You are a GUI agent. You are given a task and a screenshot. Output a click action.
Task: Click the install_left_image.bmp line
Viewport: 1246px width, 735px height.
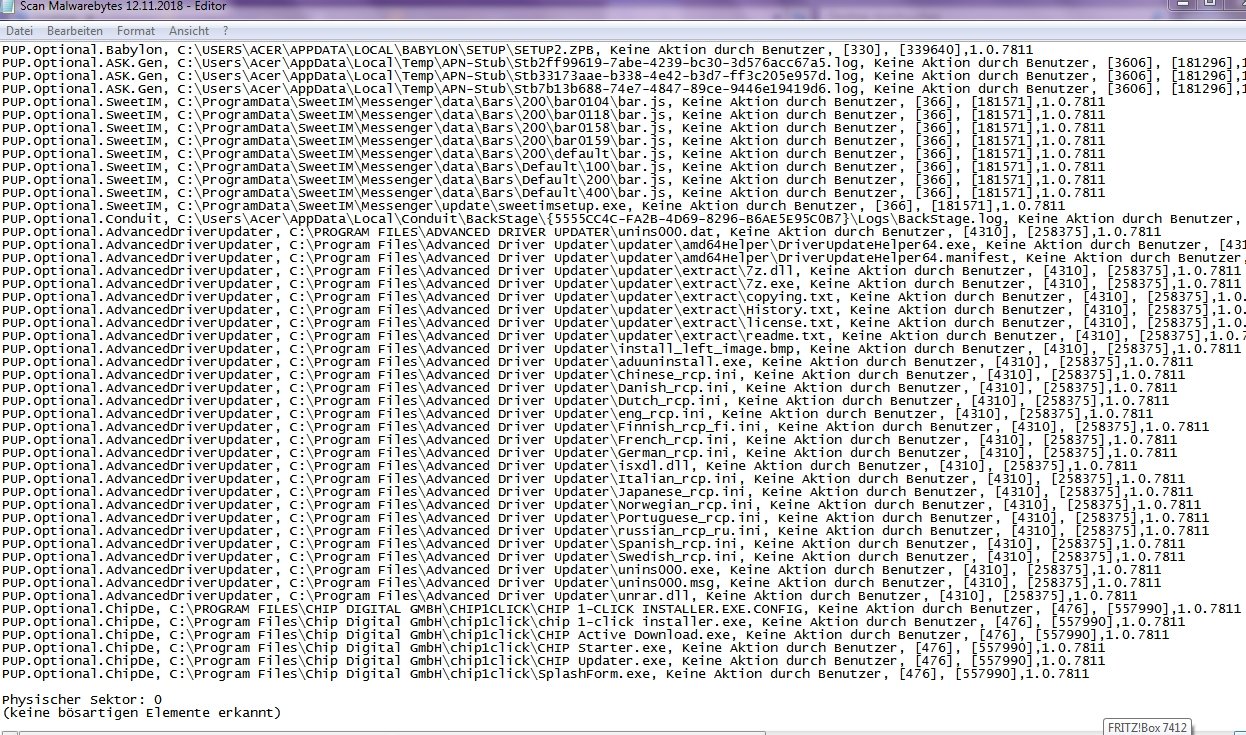(621, 348)
